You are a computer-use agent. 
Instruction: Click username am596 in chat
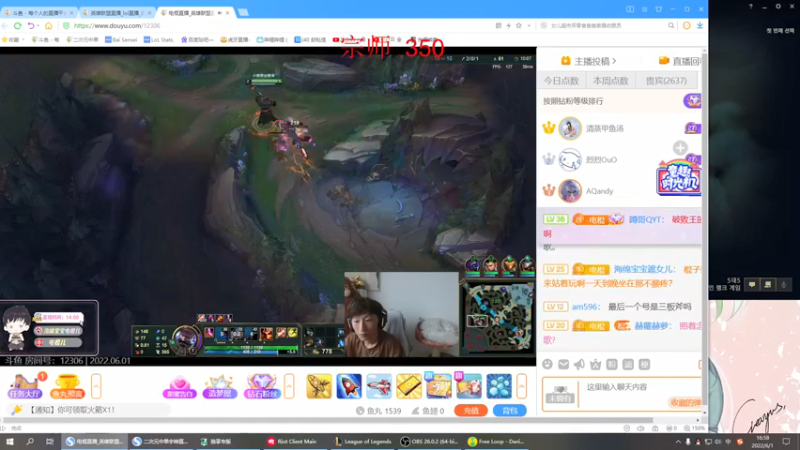tap(585, 307)
